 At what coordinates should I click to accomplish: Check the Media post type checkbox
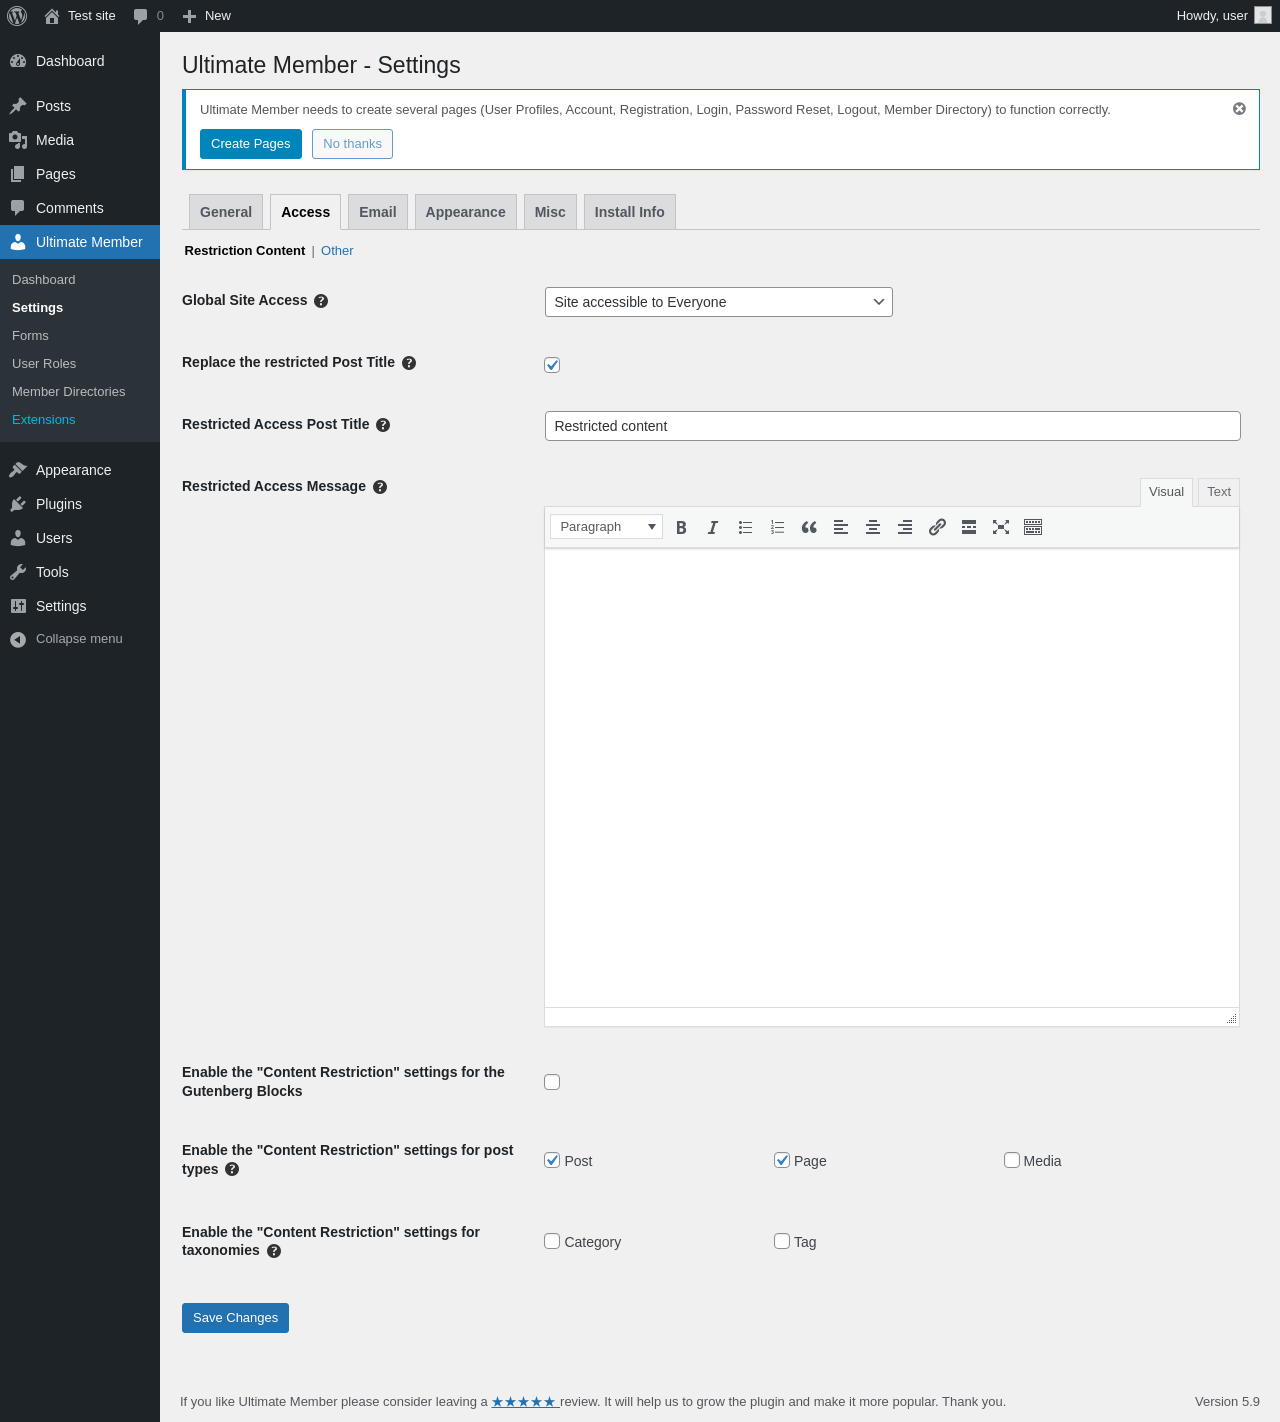click(x=1012, y=1160)
